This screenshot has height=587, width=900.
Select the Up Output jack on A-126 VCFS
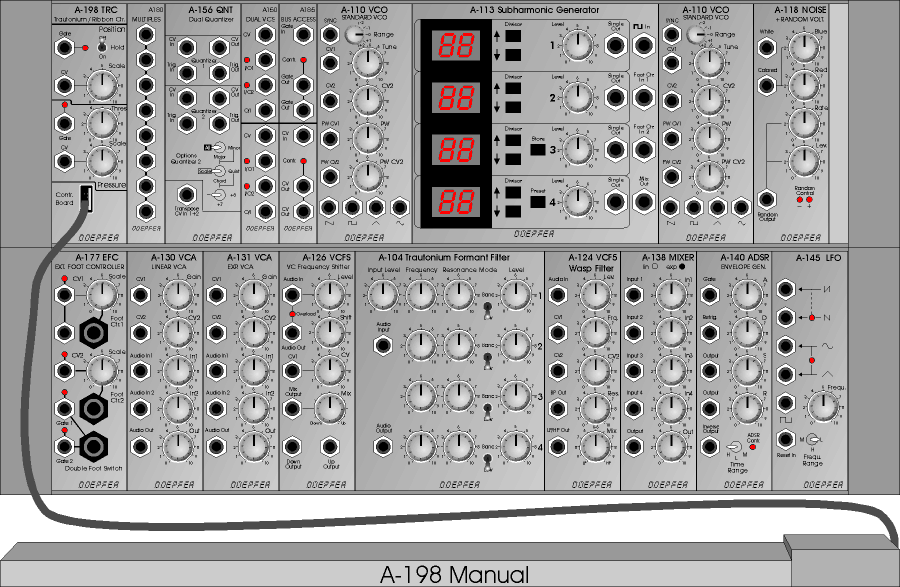click(329, 446)
